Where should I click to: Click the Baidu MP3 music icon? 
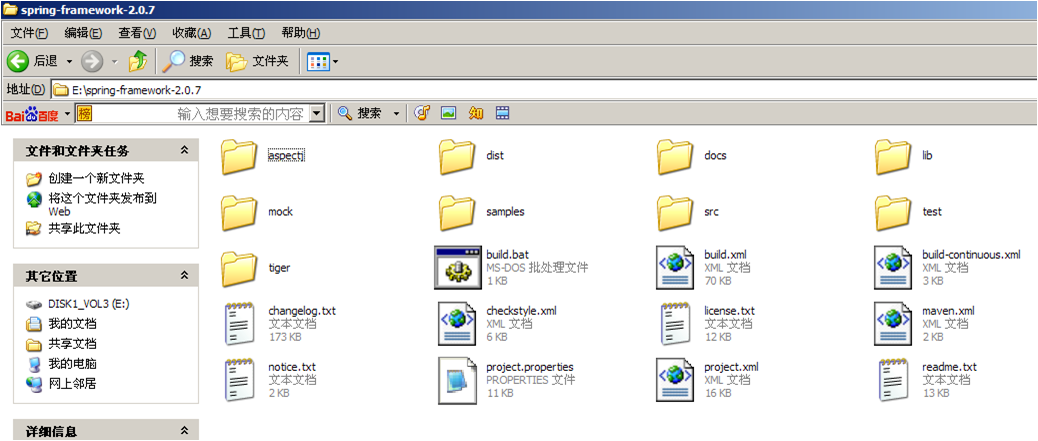click(422, 113)
